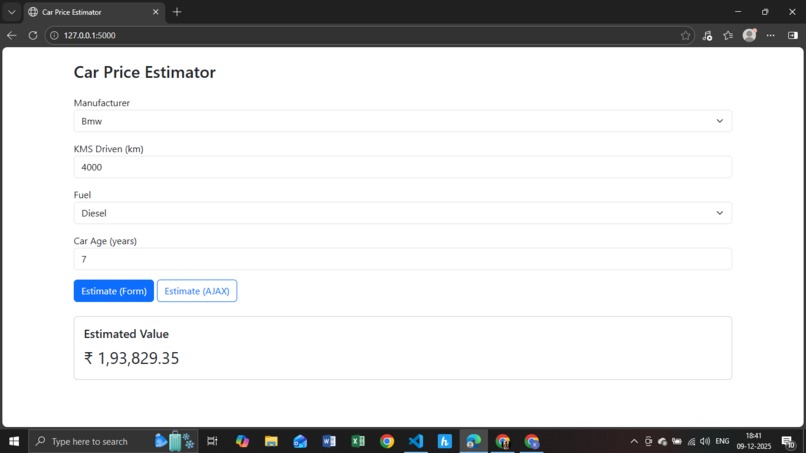
Task: Select the estimated value ₹ 1,93,829.35 text
Action: (x=132, y=358)
